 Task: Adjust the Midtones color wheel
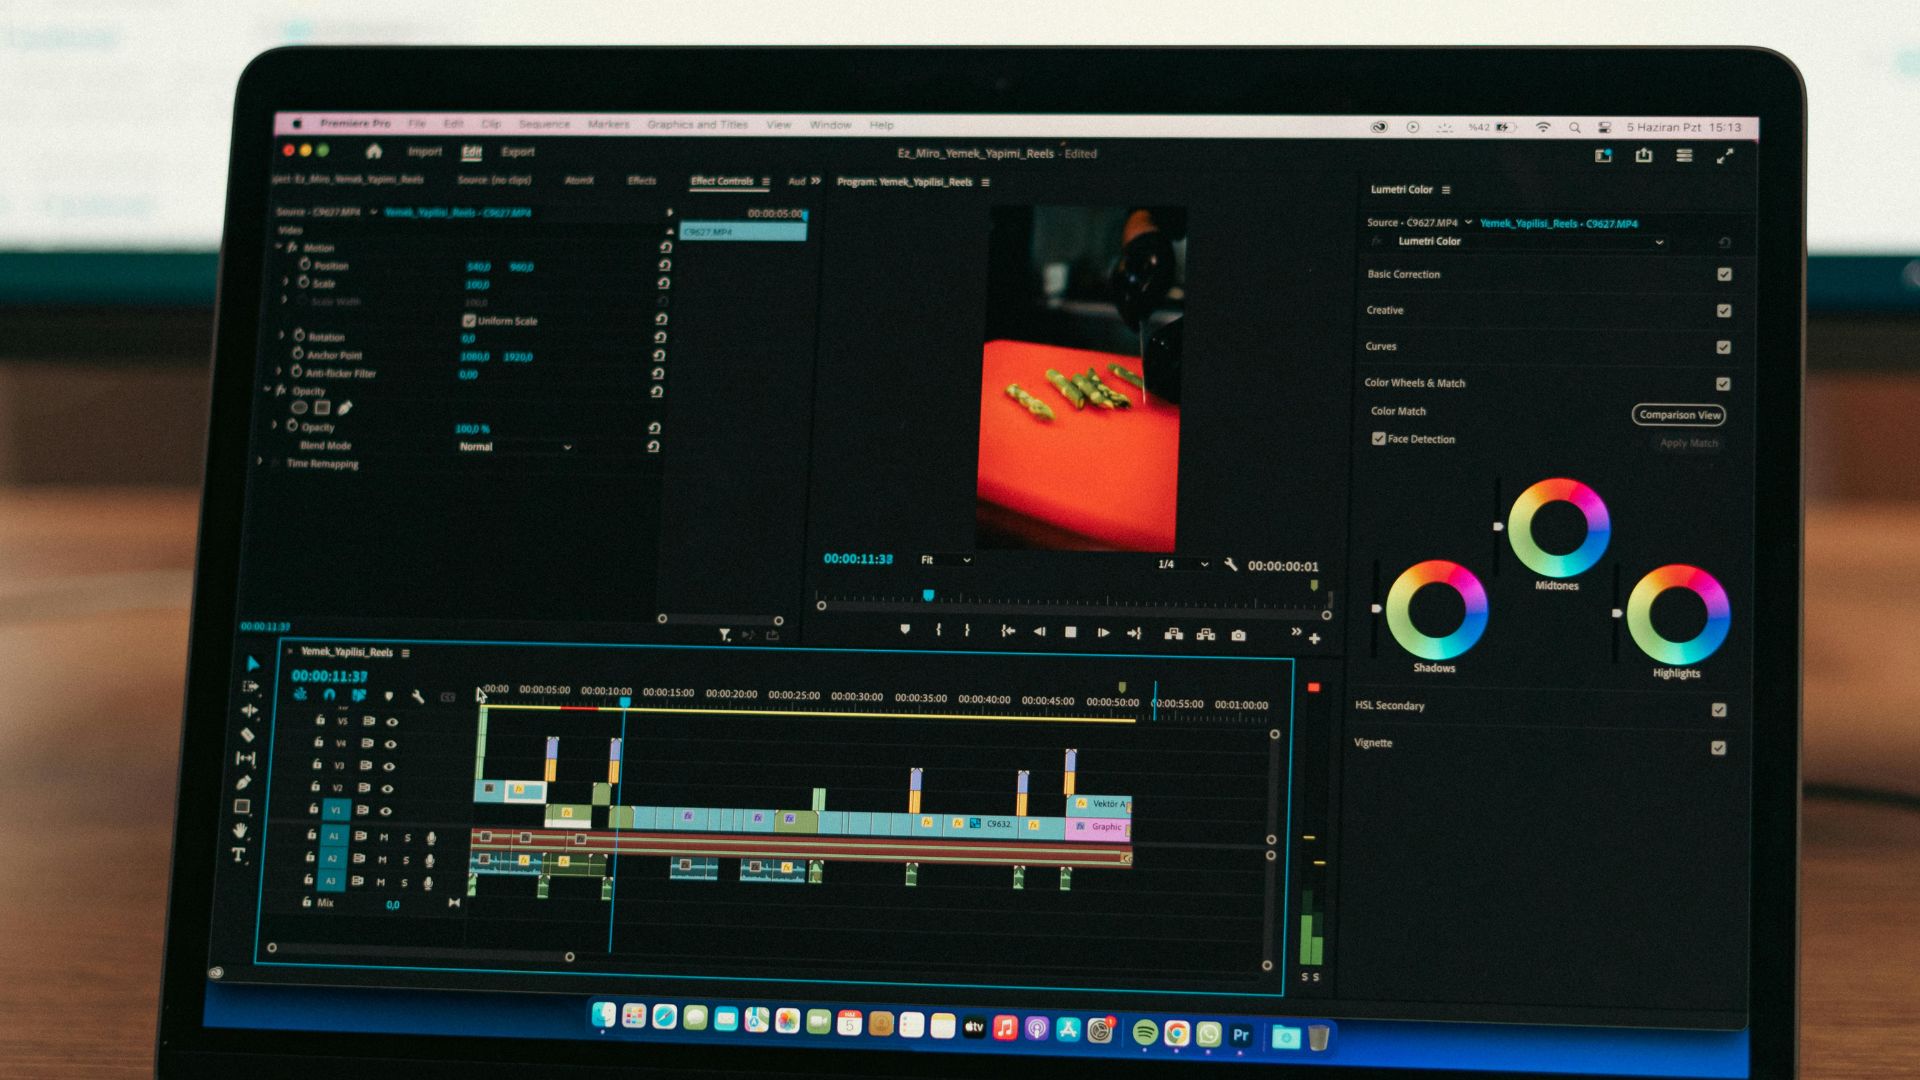tap(1558, 527)
